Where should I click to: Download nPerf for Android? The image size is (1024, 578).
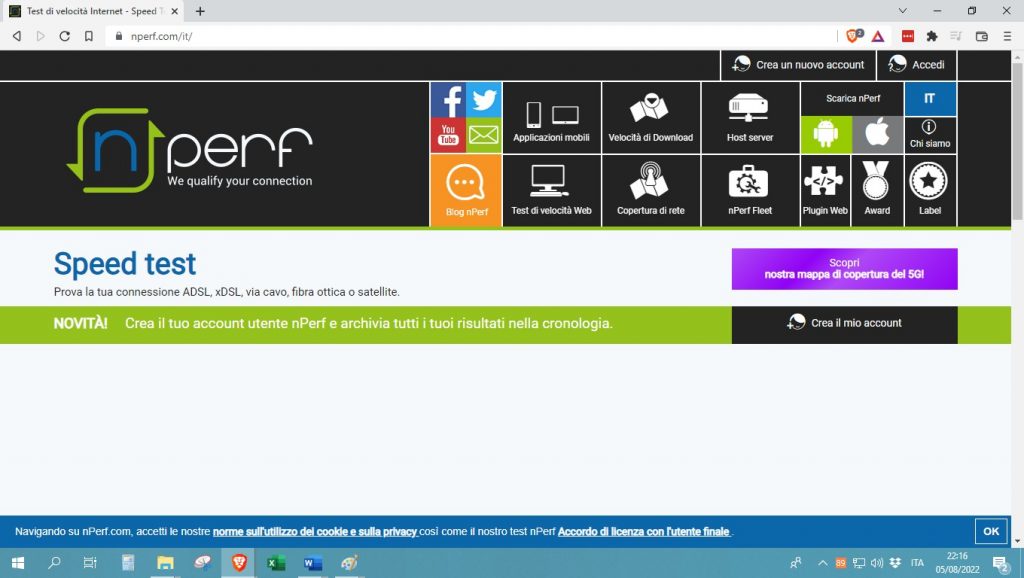[824, 134]
